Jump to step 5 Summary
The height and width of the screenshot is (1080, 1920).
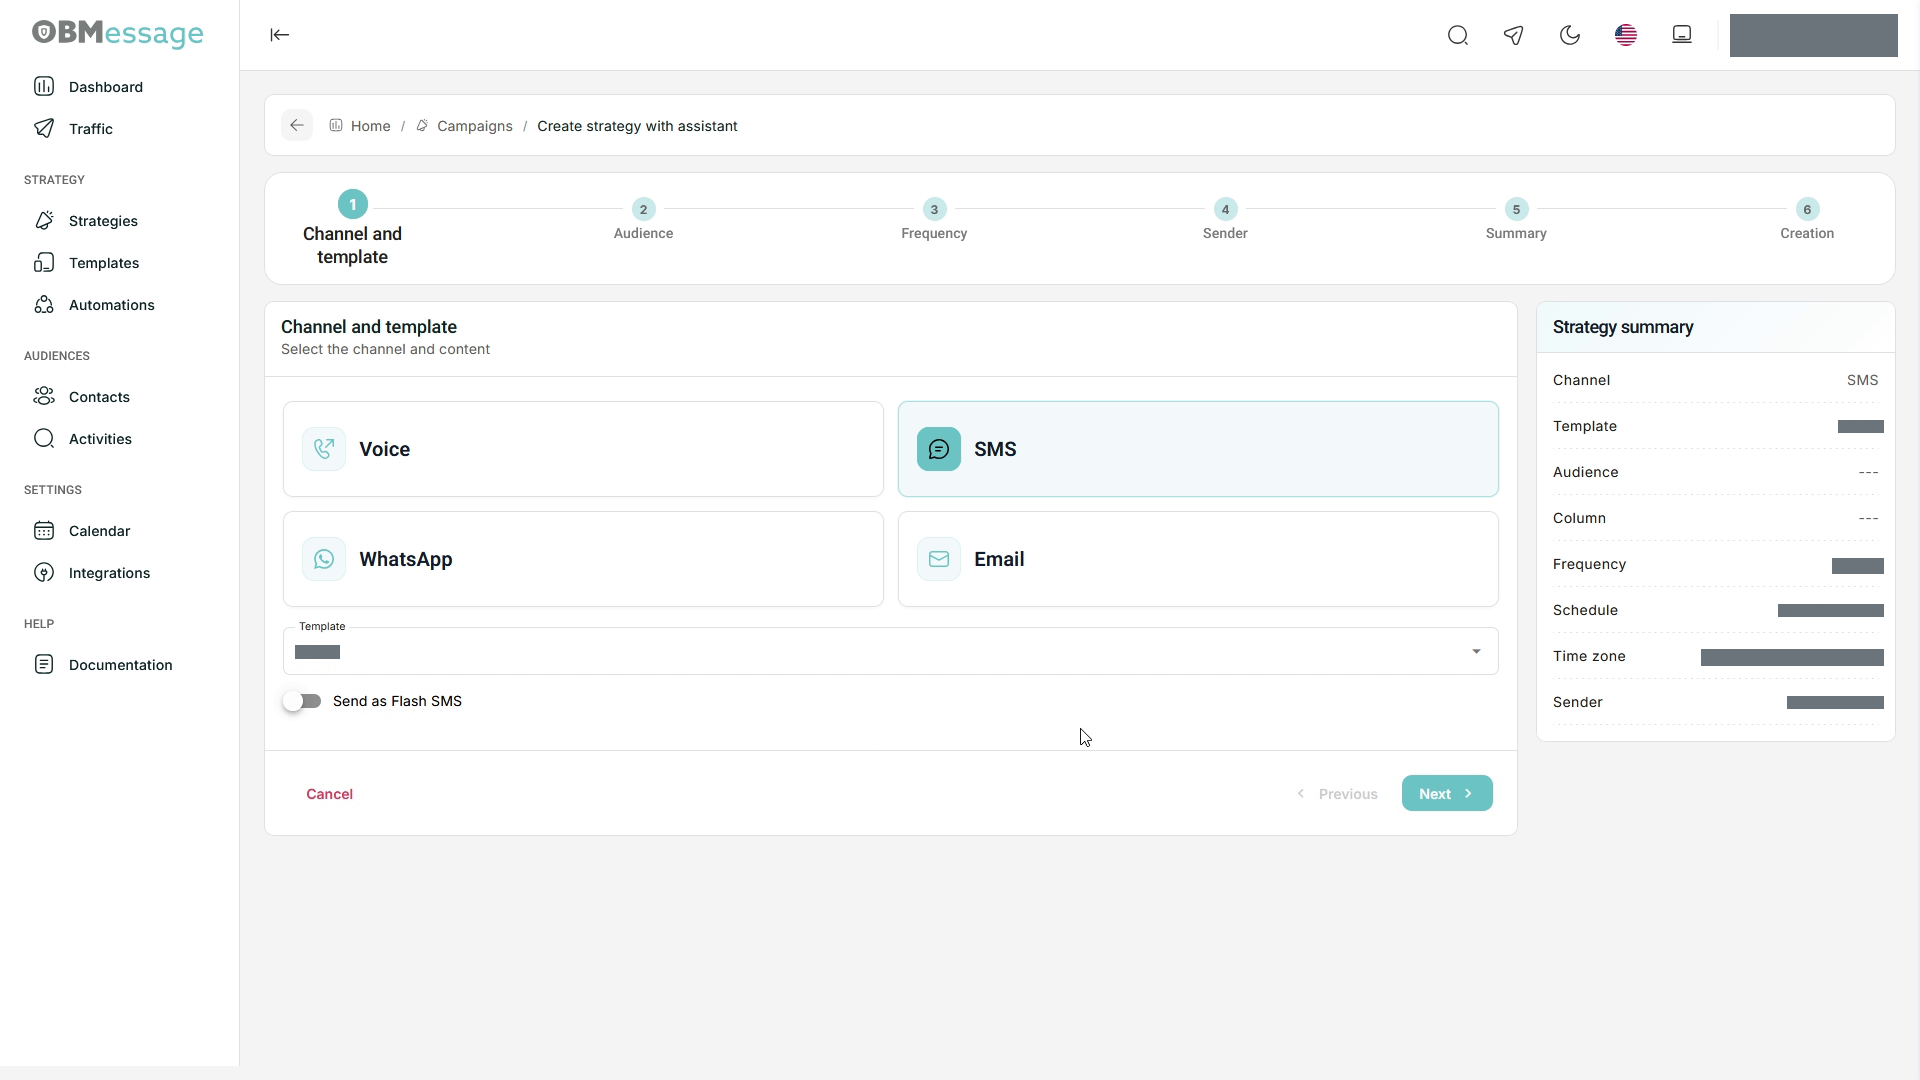1516,219
